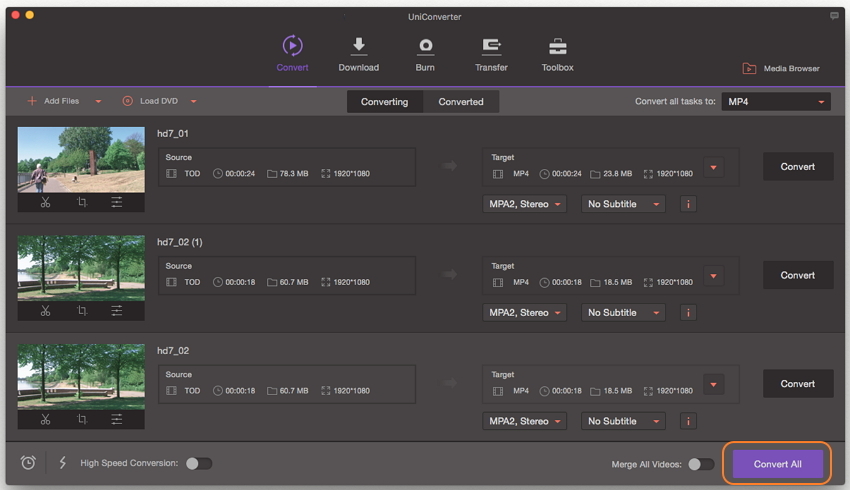Viewport: 850px width, 490px height.
Task: Expand target format arrow for hd7_02 (1)
Action: (713, 276)
